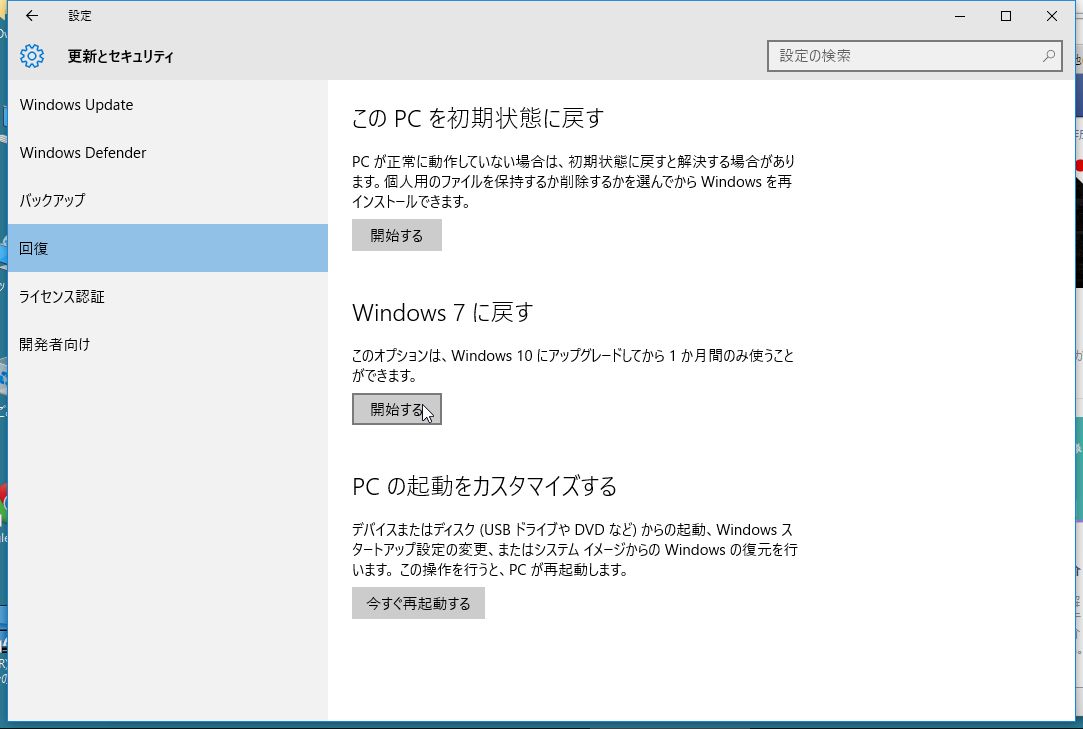Click the search magnifier icon
The height and width of the screenshot is (729, 1083).
tap(1048, 56)
